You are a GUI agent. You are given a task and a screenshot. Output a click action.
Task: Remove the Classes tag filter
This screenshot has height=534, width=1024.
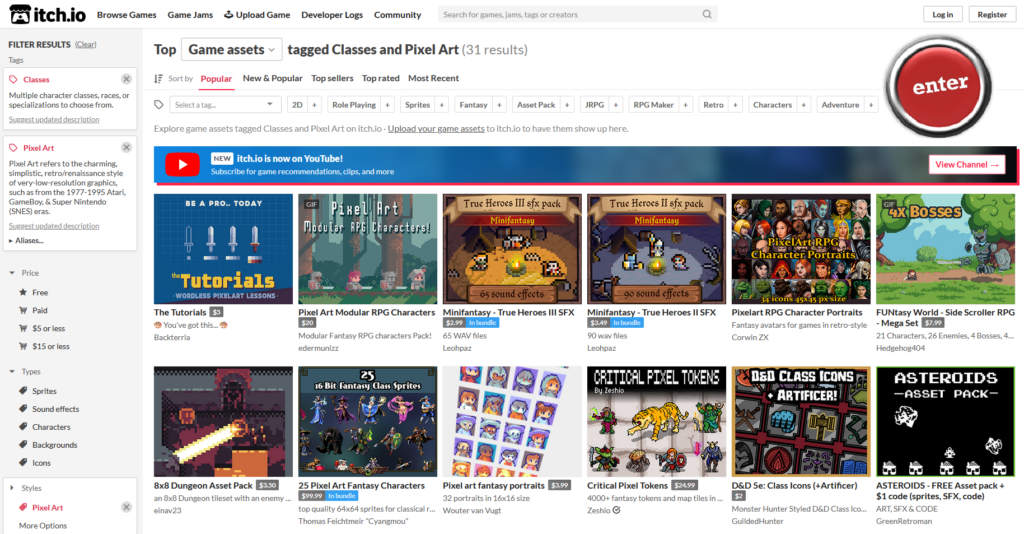click(126, 79)
